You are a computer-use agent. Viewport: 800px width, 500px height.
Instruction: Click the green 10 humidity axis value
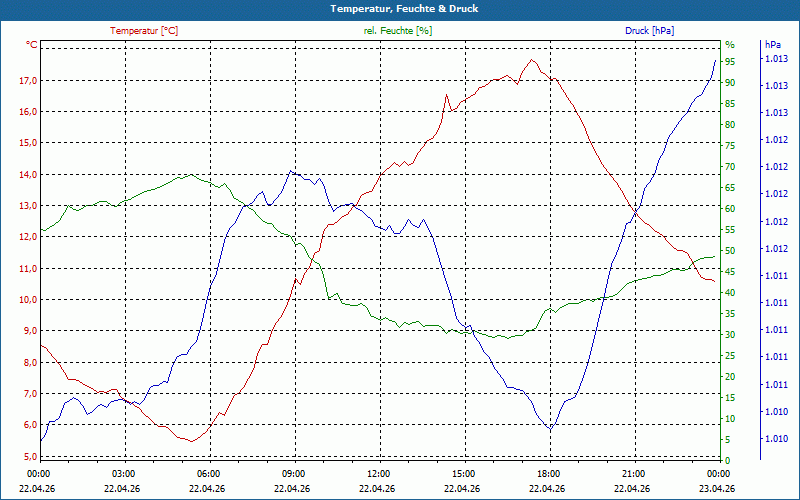(730, 419)
